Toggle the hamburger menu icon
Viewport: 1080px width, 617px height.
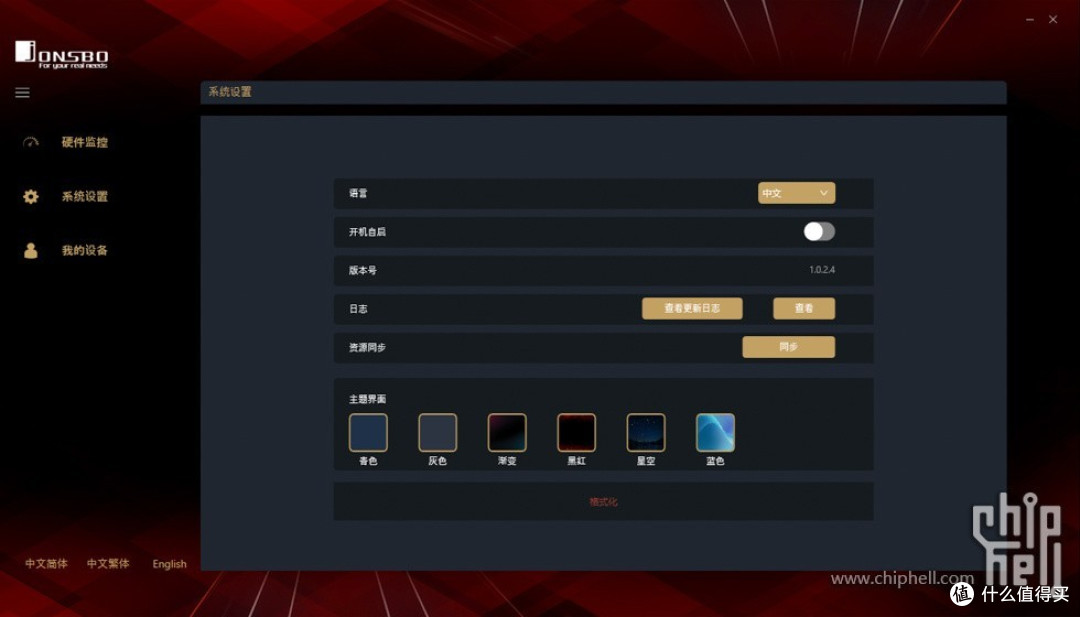click(x=22, y=92)
